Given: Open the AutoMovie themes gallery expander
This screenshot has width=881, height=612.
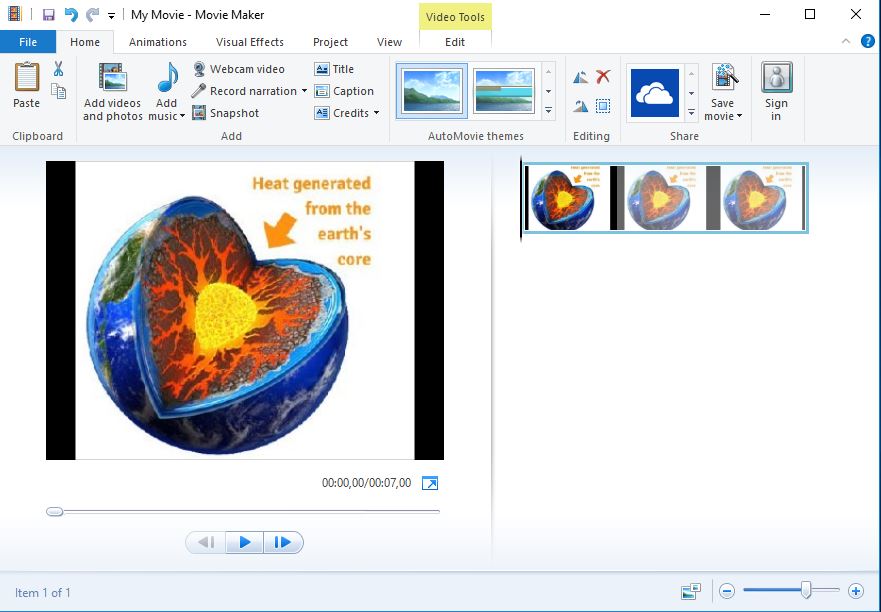Looking at the screenshot, I should click(x=548, y=112).
